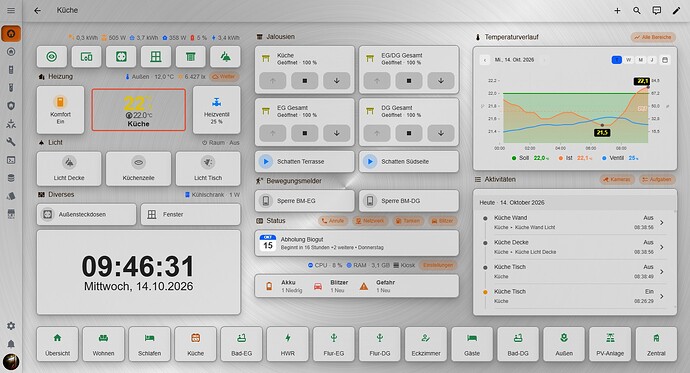Go back with the arrow icon
The image size is (690, 373).
(37, 11)
